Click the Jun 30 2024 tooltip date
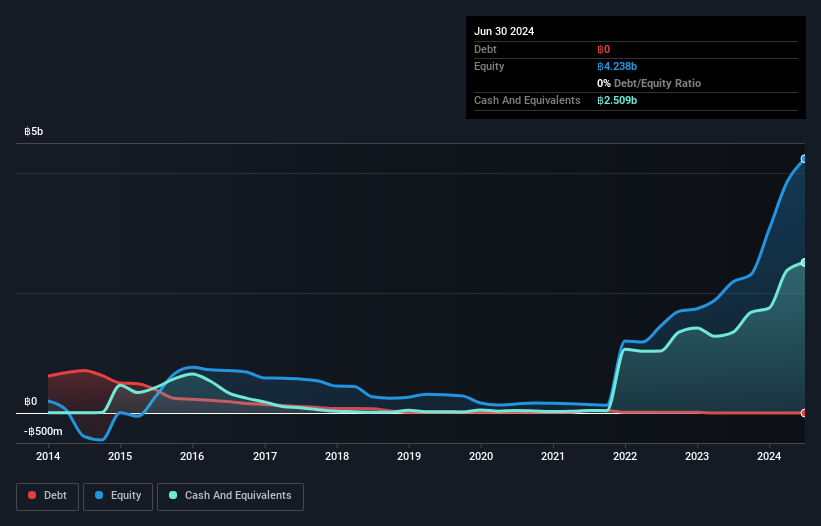 coord(504,31)
